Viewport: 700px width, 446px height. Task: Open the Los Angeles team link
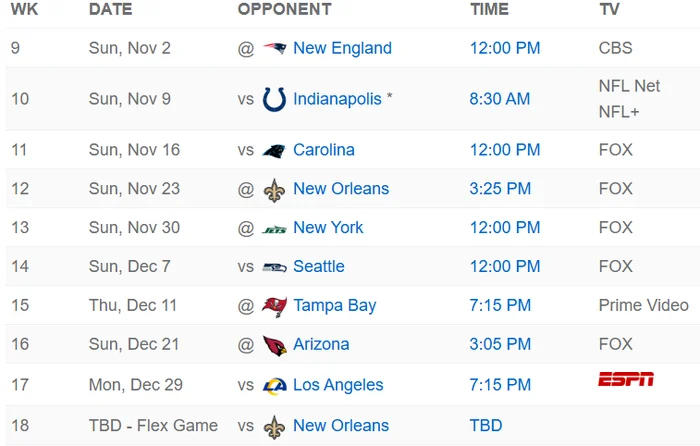click(338, 385)
